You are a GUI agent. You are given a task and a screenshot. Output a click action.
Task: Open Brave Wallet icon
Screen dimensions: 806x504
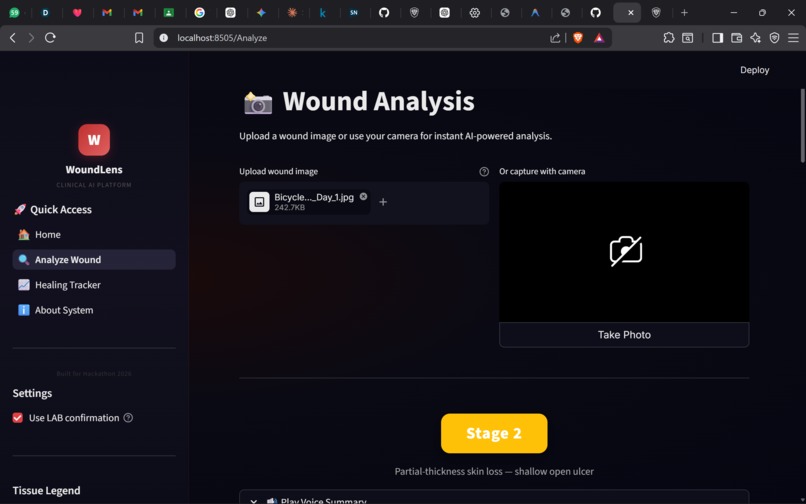pyautogui.click(x=737, y=38)
